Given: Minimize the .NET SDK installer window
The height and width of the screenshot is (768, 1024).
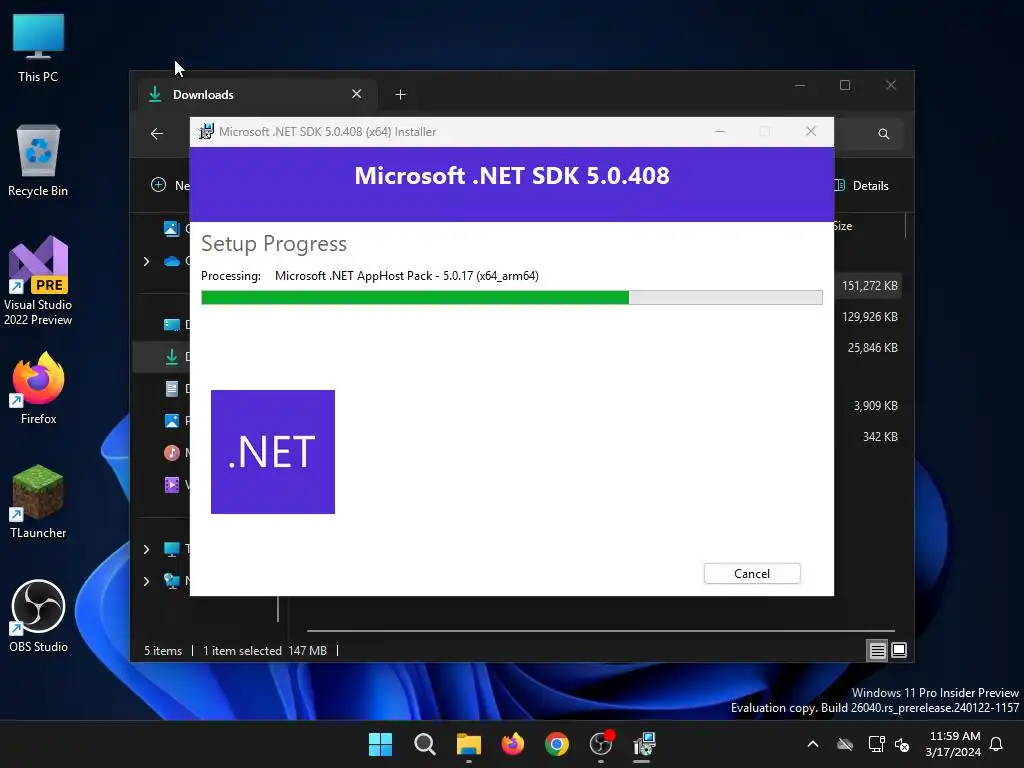Looking at the screenshot, I should click(720, 131).
